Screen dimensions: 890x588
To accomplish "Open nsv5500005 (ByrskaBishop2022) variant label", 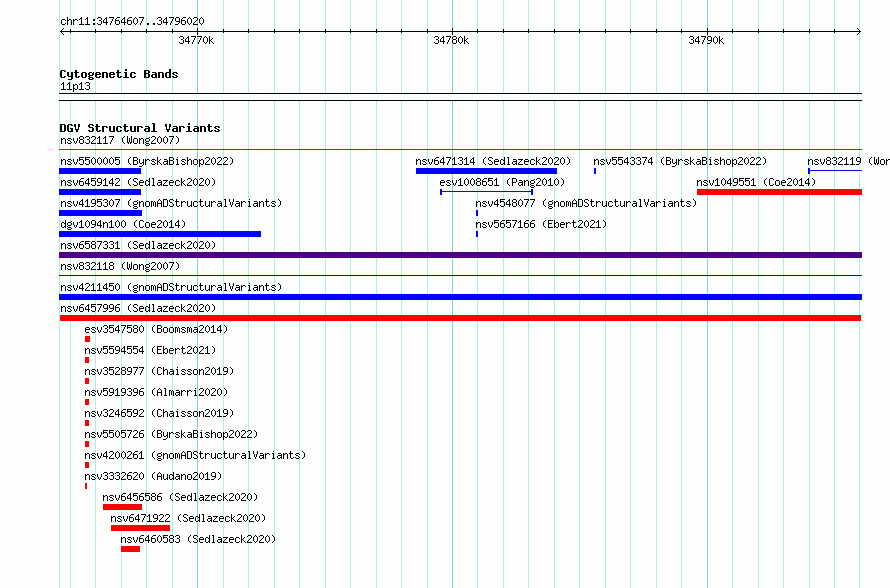I will [147, 161].
